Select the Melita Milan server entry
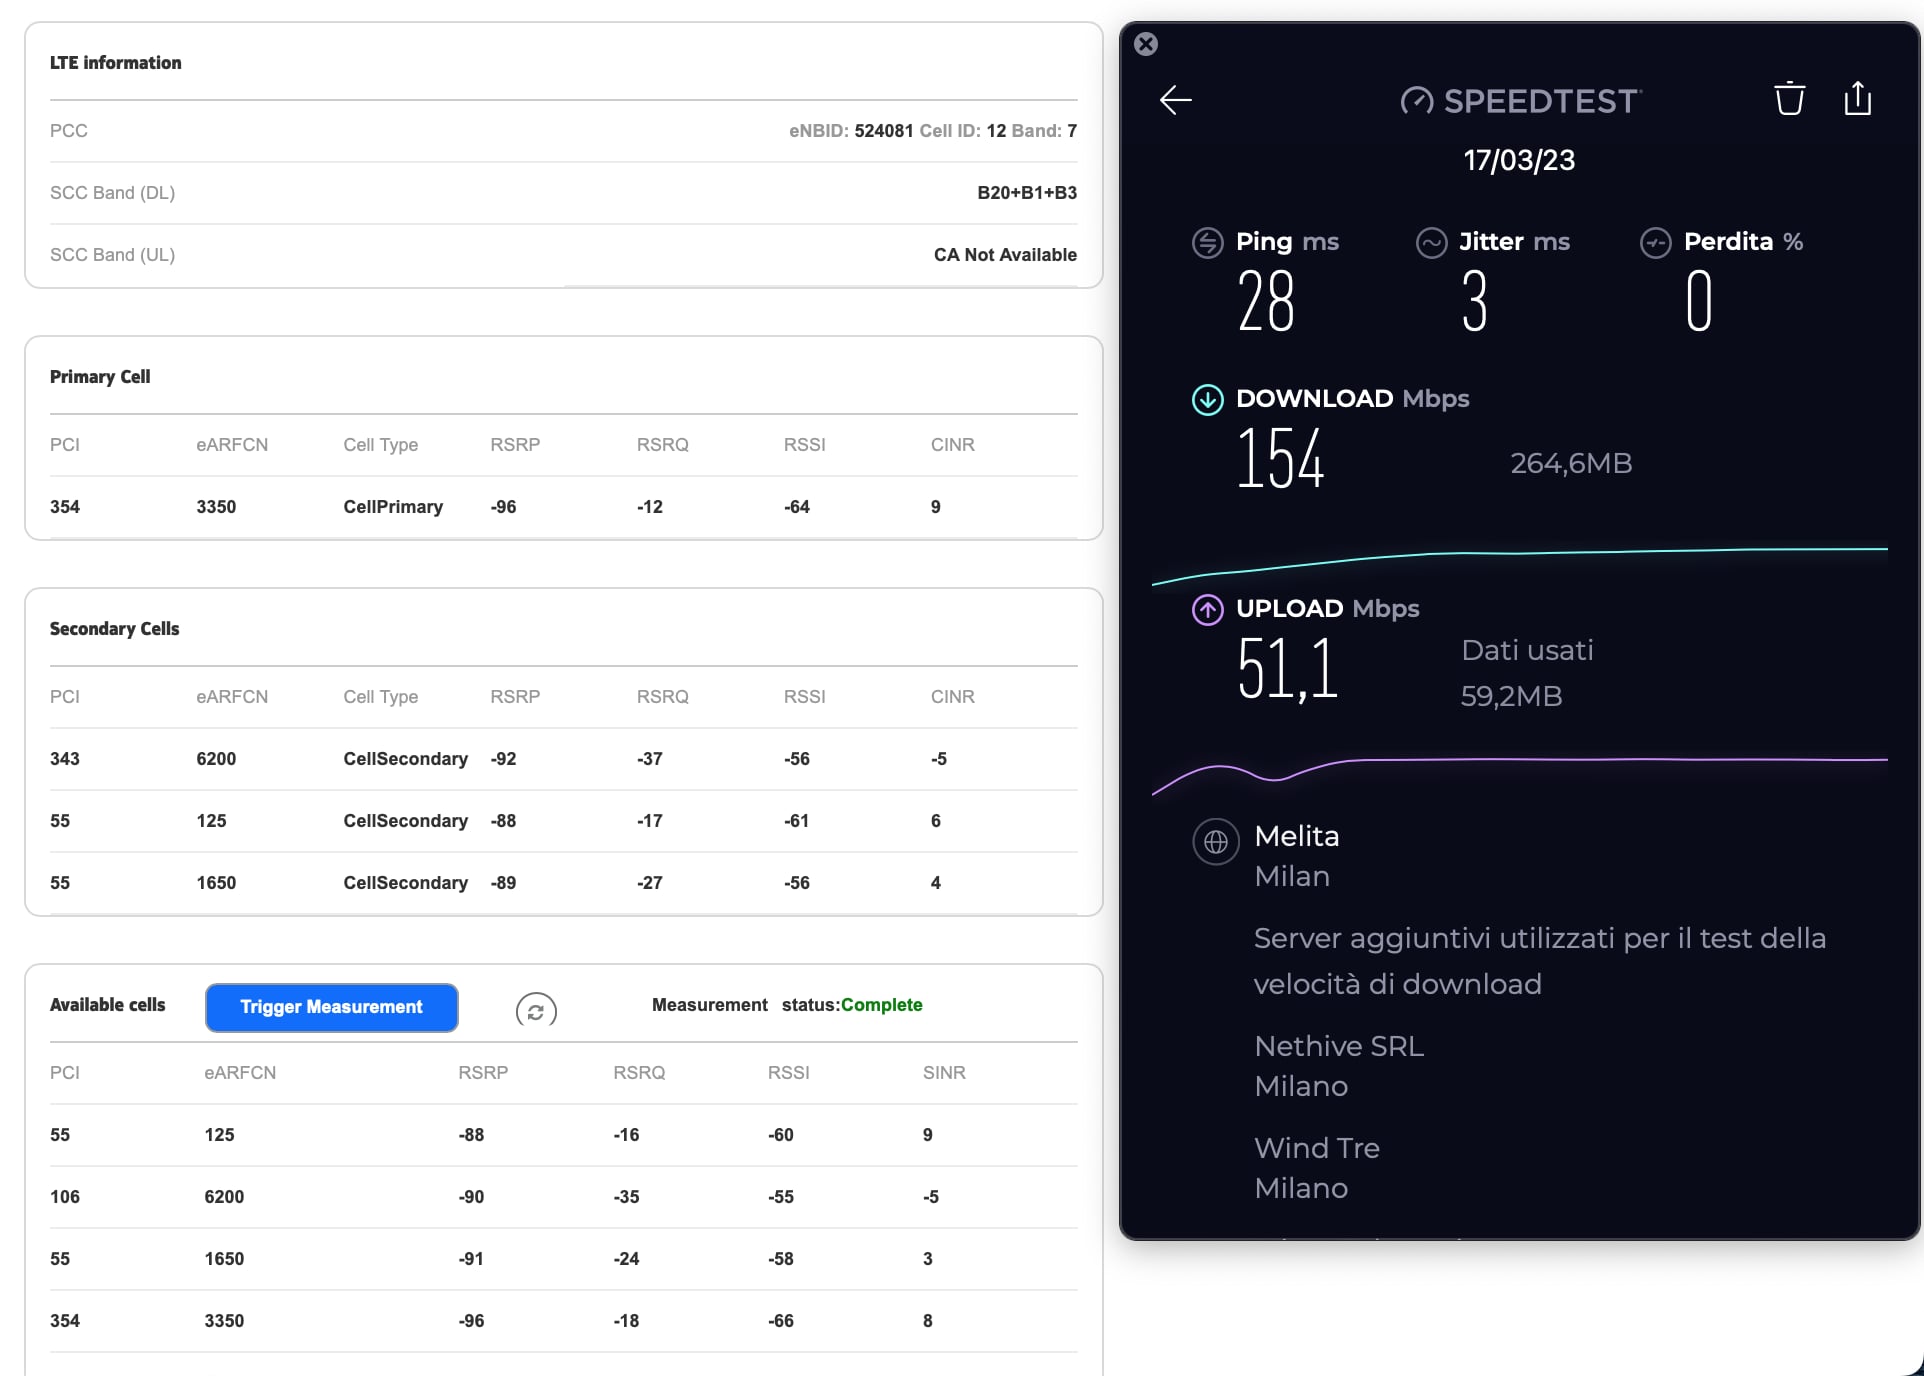This screenshot has height=1376, width=1924. pos(1297,856)
